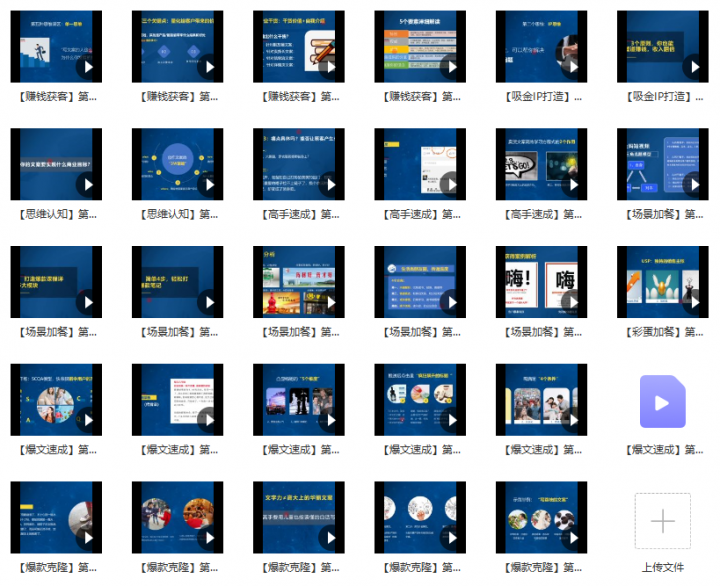Open the first 【爆文速成】 SCQA thumbnail

point(56,400)
